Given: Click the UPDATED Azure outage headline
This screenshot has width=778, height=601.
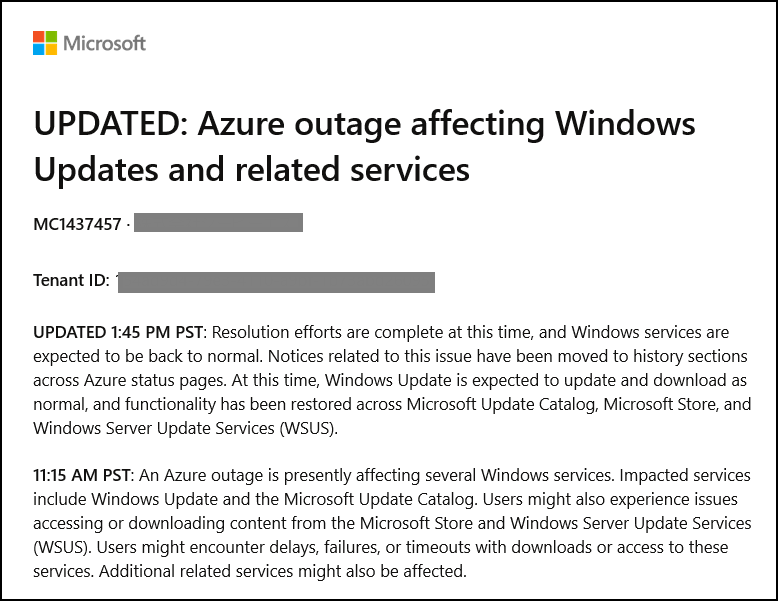Looking at the screenshot, I should (x=364, y=146).
